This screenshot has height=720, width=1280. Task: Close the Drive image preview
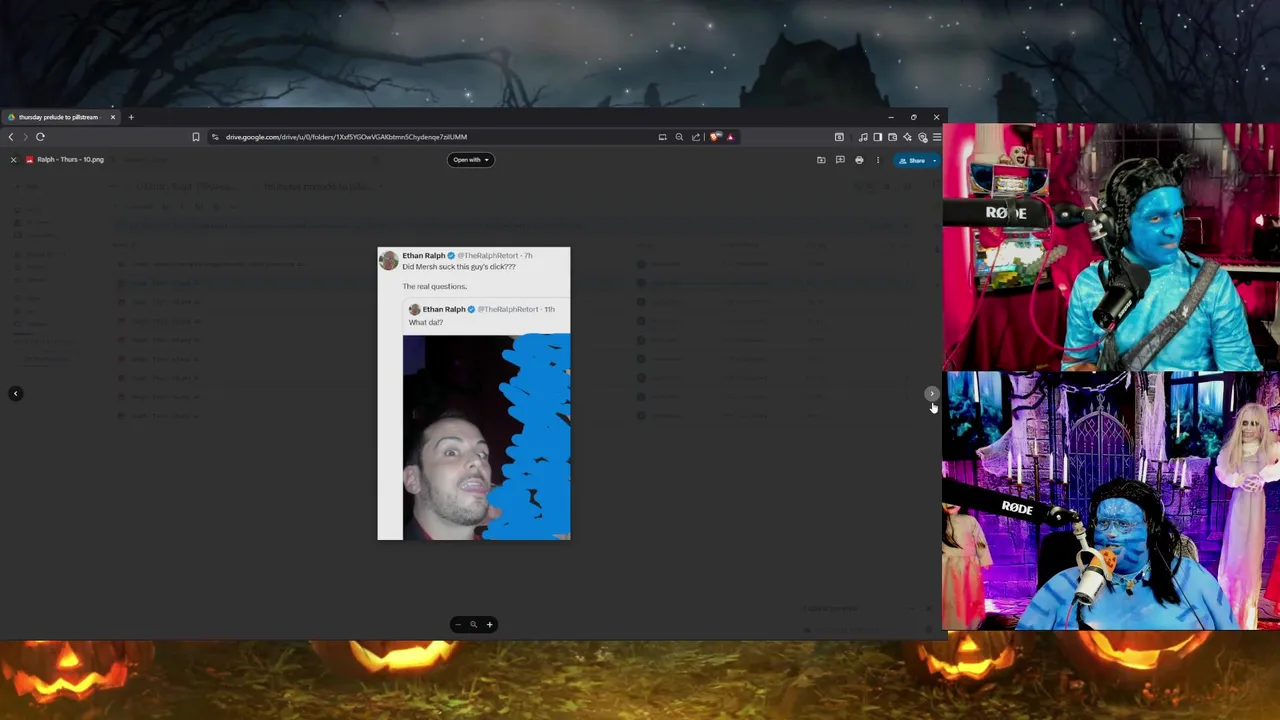tap(14, 160)
